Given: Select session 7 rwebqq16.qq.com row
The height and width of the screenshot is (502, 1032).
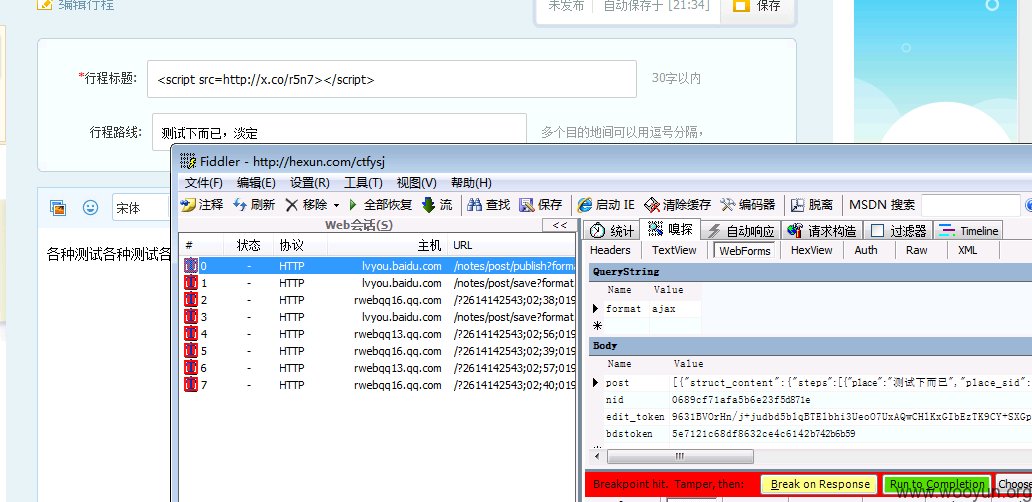Looking at the screenshot, I should click(379, 385).
